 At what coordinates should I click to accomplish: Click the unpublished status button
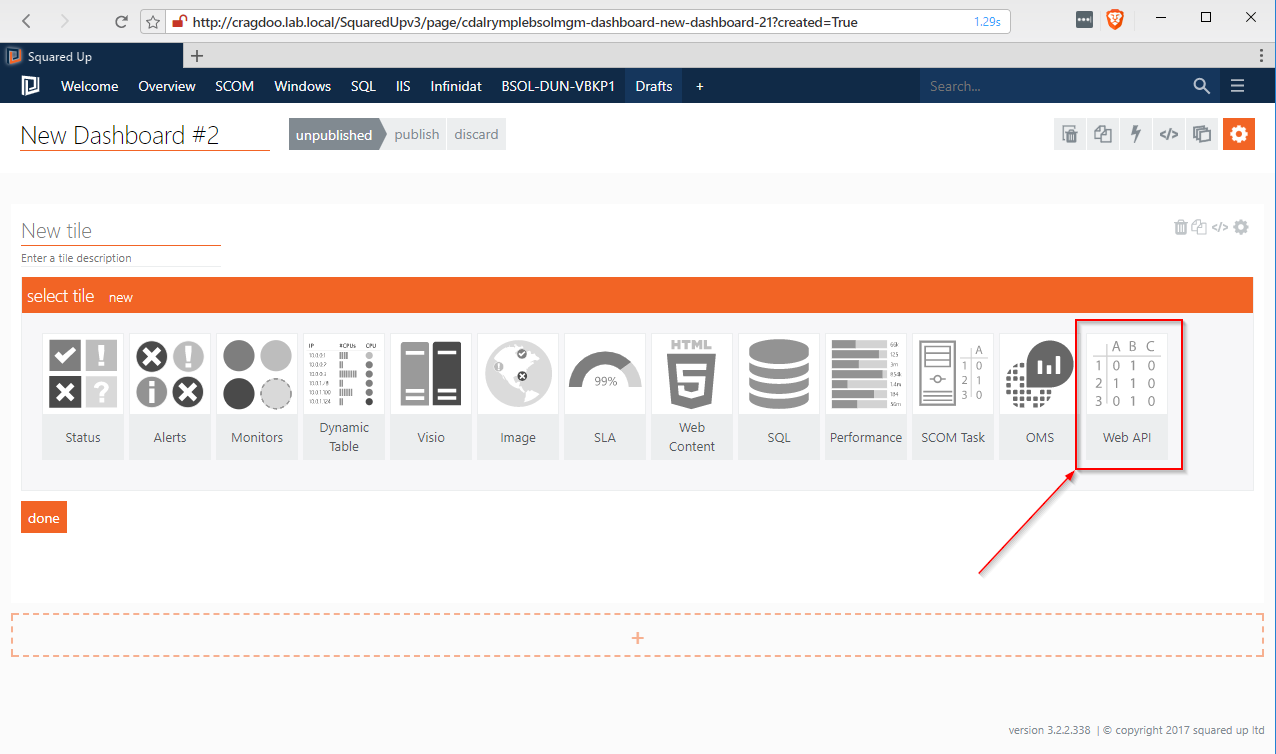click(x=334, y=135)
